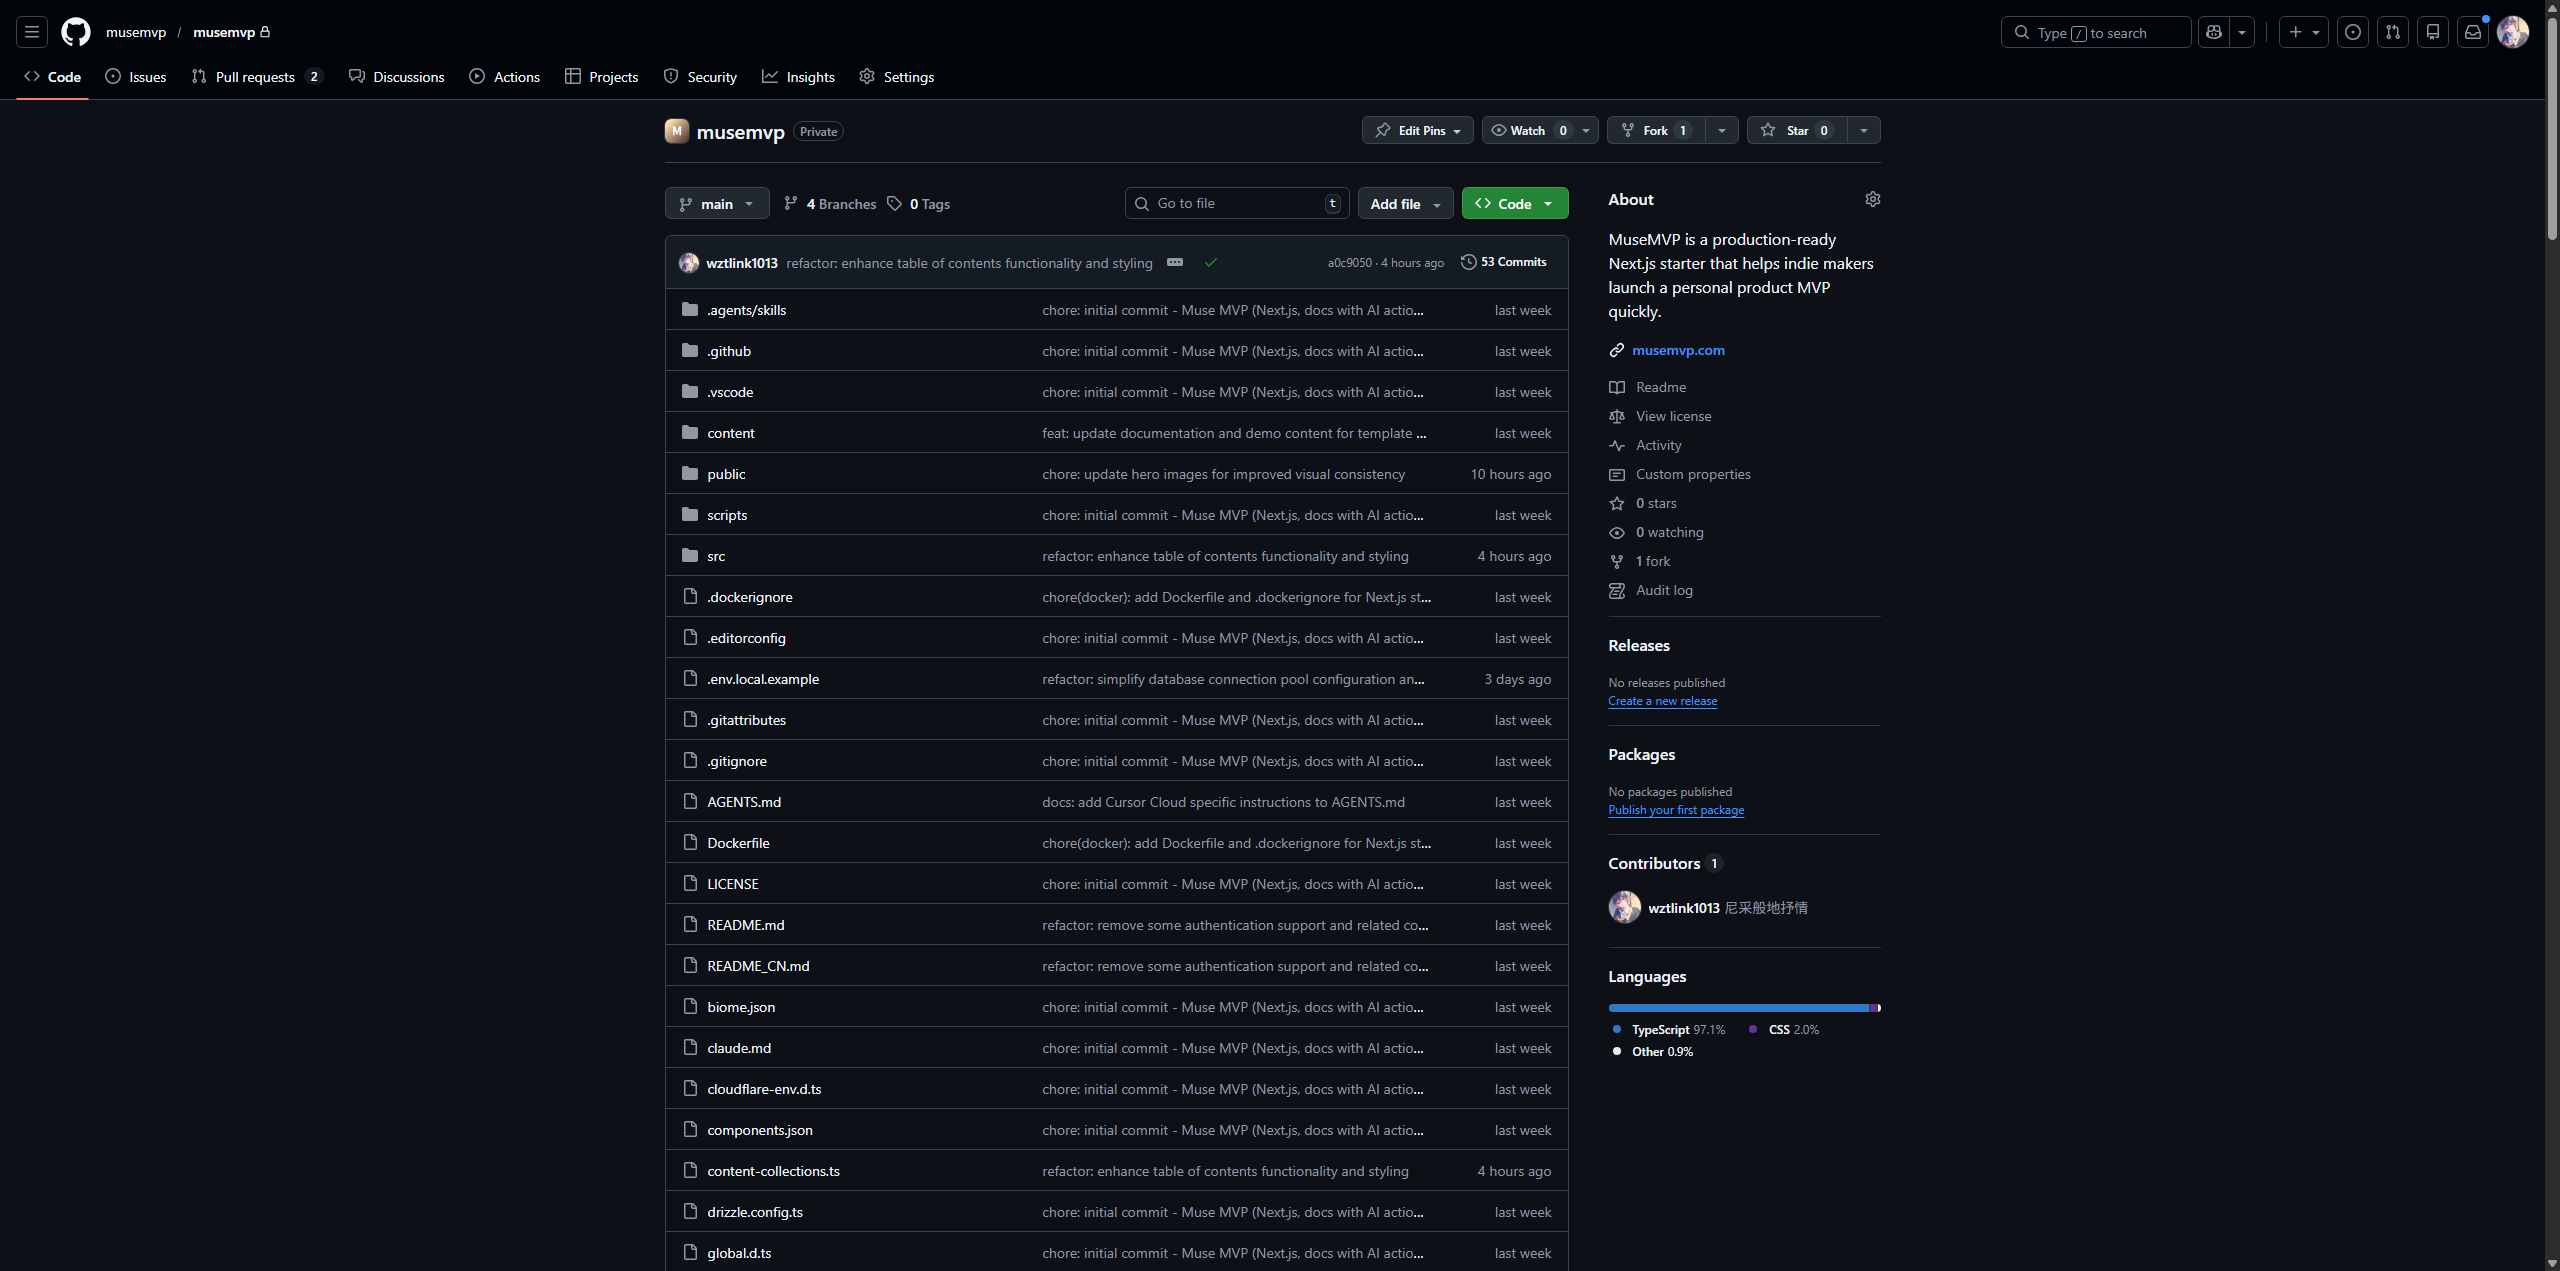Expand the Edit Pins dropdown
2560x1271 pixels.
coord(1417,130)
